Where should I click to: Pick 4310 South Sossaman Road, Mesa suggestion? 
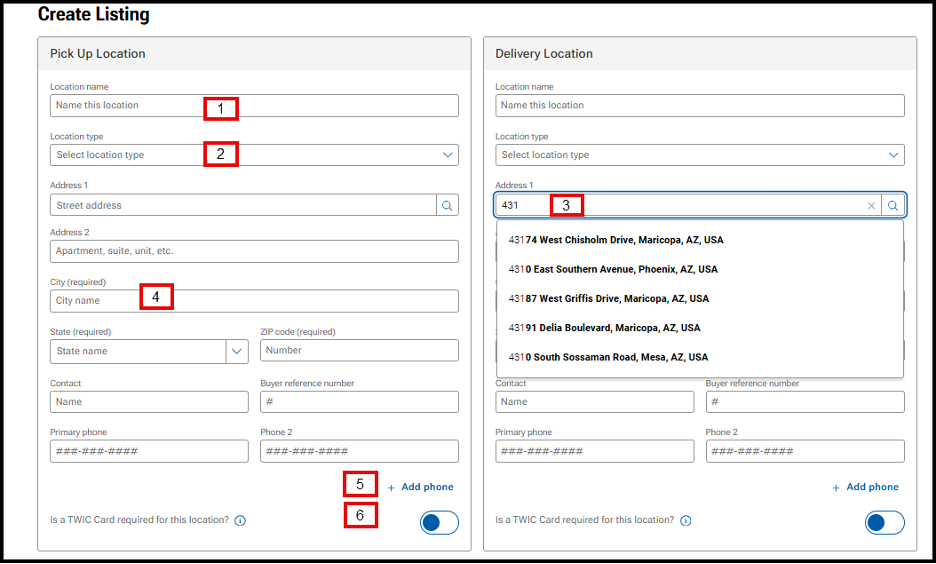[608, 357]
